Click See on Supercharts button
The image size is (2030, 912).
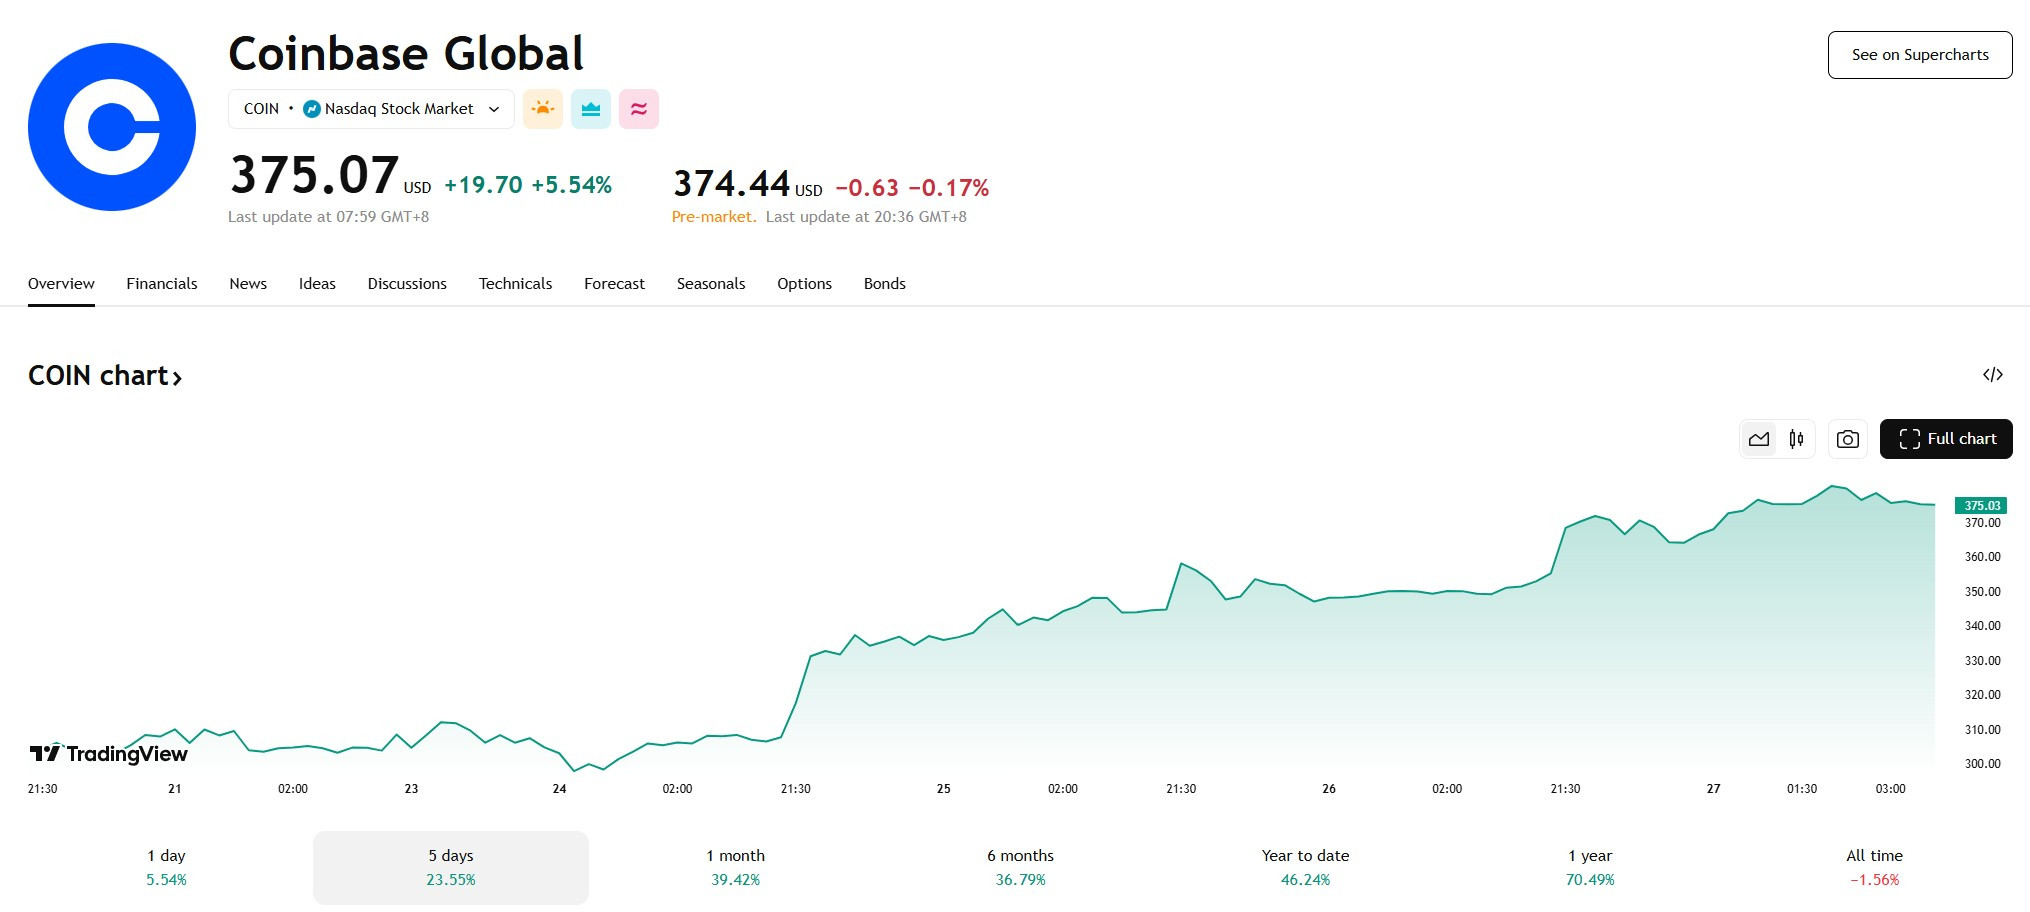click(x=1920, y=55)
